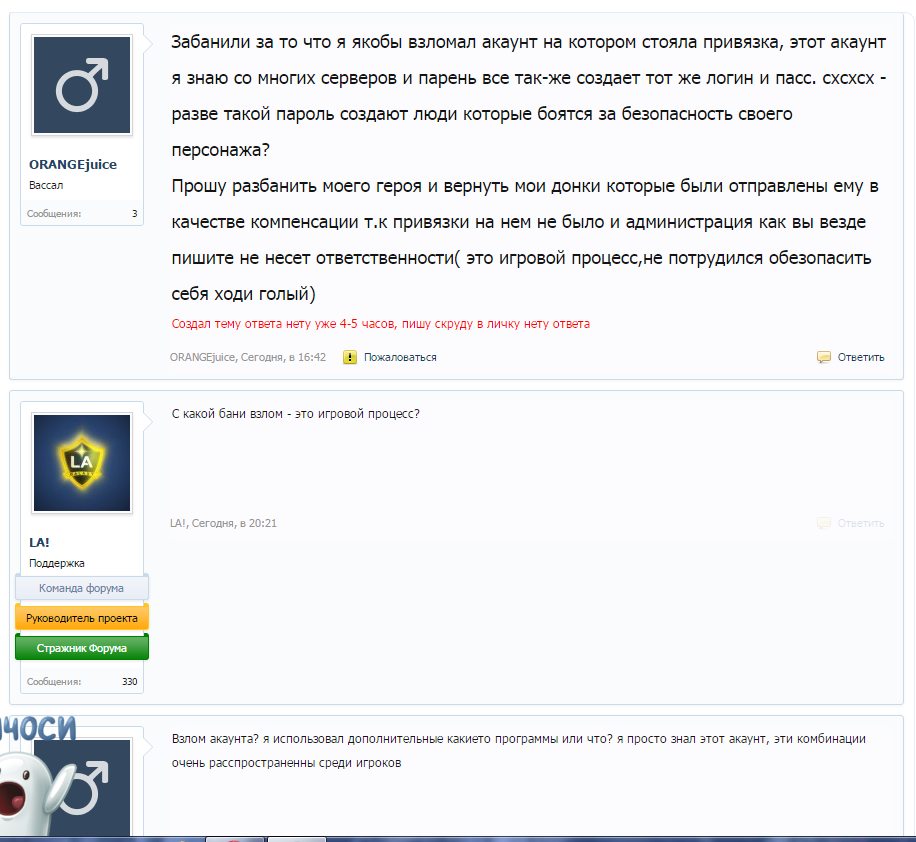Screen dimensions: 916x842
Task: Open the Пожаловаться report link
Action: pos(399,356)
